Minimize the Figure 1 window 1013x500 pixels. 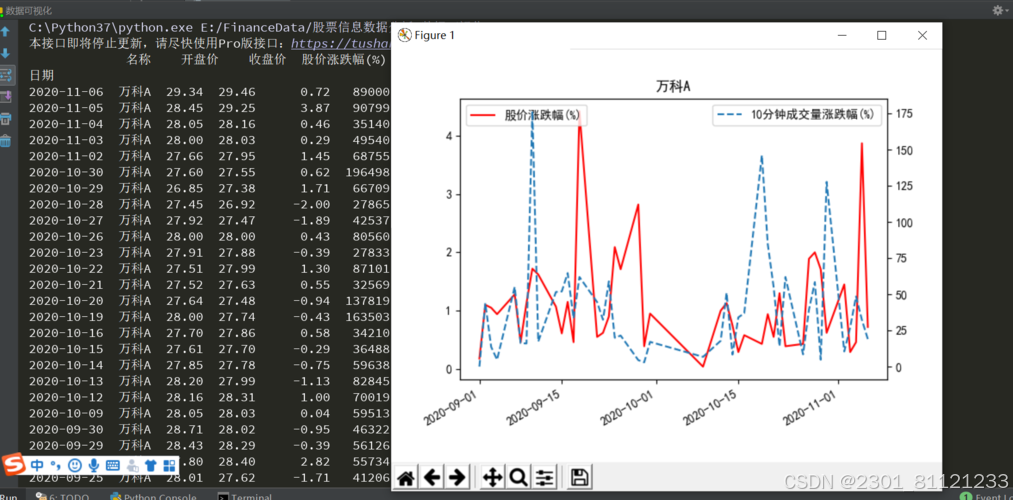pyautogui.click(x=841, y=36)
